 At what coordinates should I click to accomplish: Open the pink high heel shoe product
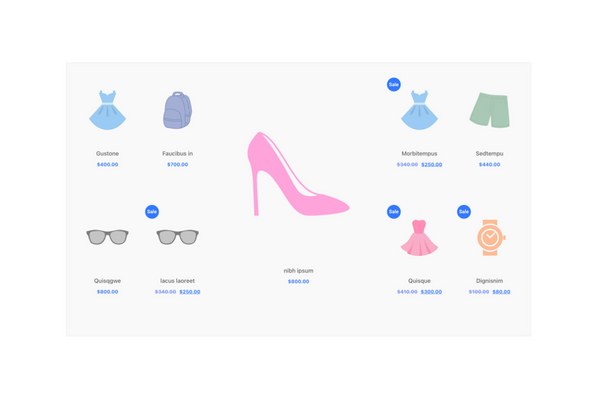click(298, 176)
